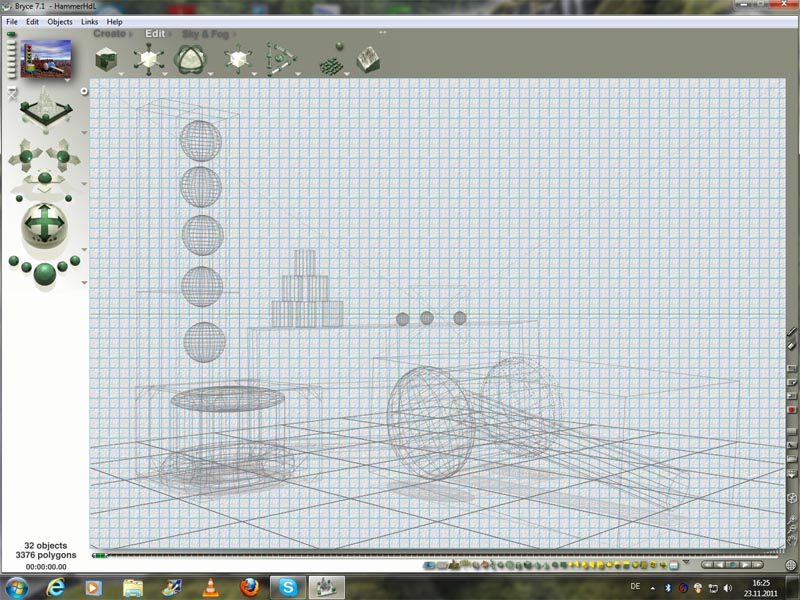Click the large green Render sphere
Viewport: 800px width, 600px height.
point(45,273)
